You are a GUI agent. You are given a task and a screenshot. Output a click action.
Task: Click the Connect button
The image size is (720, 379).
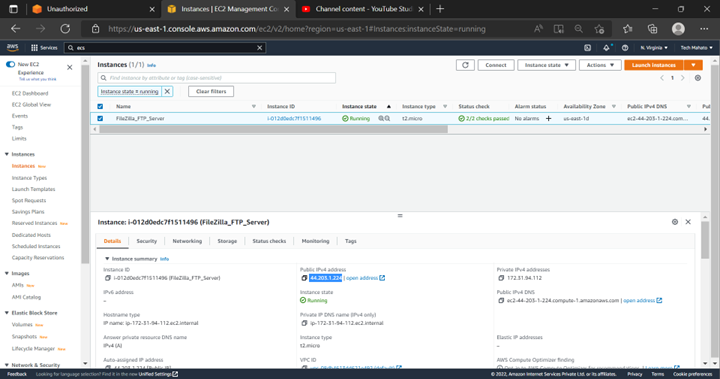pos(496,65)
